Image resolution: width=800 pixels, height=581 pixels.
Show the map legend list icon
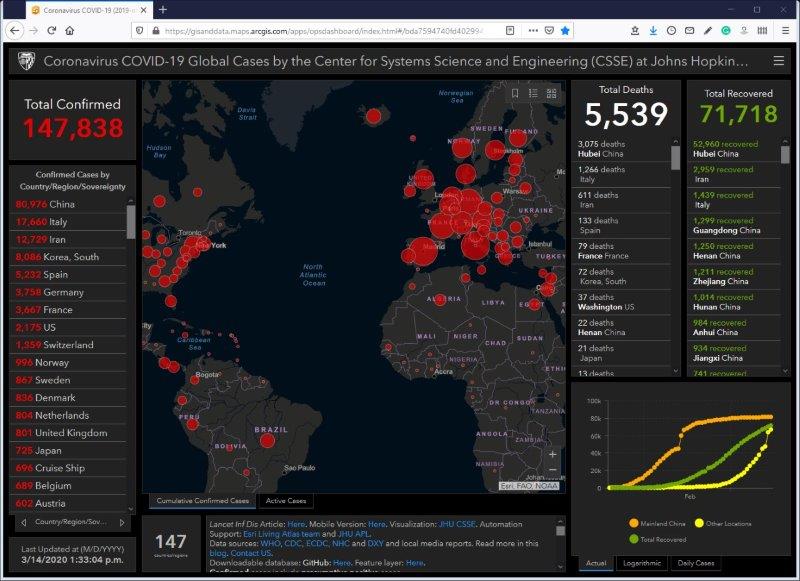[x=533, y=93]
